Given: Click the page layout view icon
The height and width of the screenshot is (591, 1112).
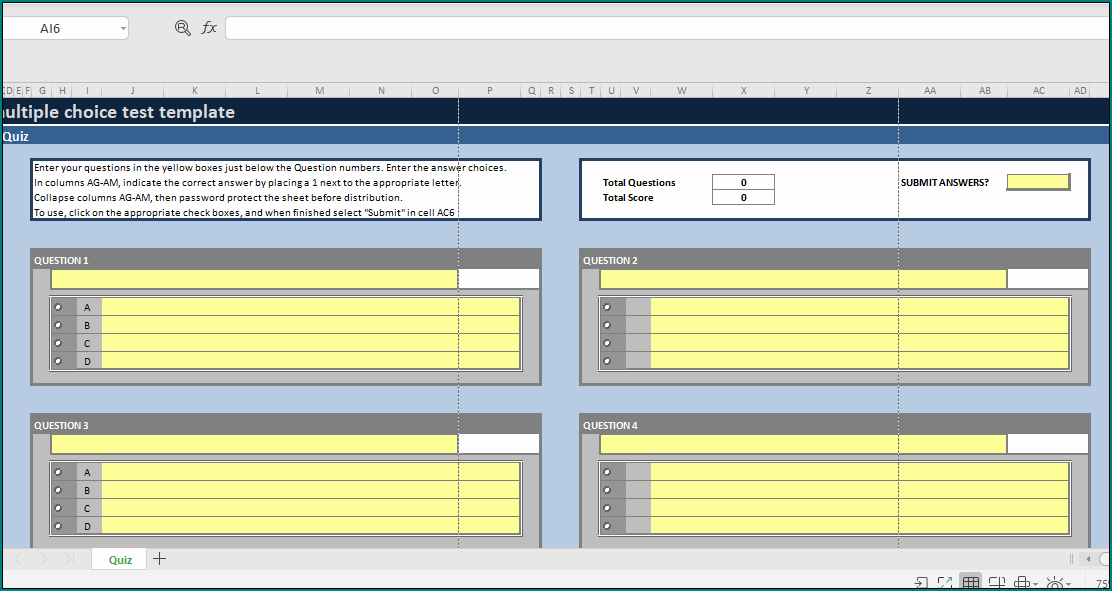Looking at the screenshot, I should click(x=996, y=583).
